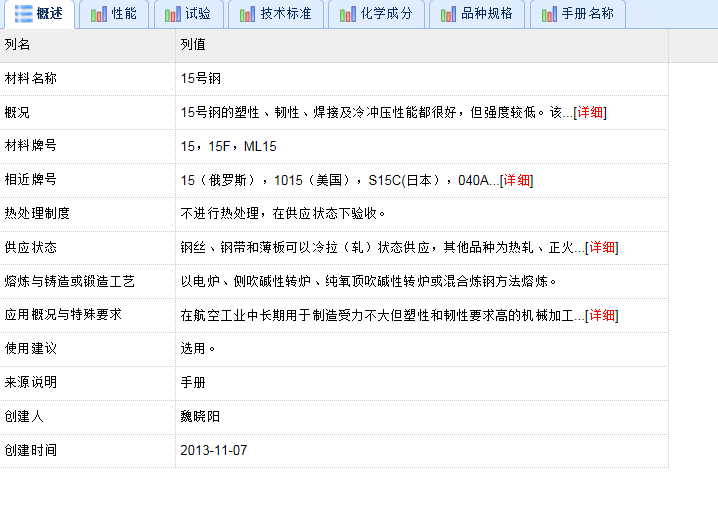
Task: Select the 来源说明 label cell
Action: point(87,383)
